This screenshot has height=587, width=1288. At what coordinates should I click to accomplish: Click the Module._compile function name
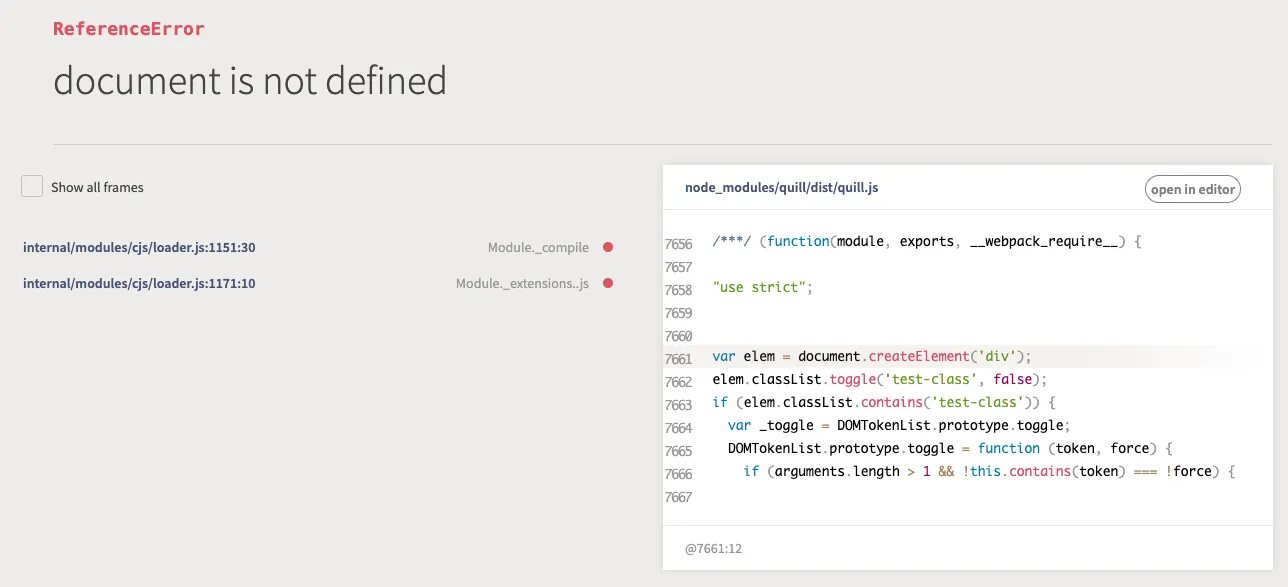[x=538, y=247]
